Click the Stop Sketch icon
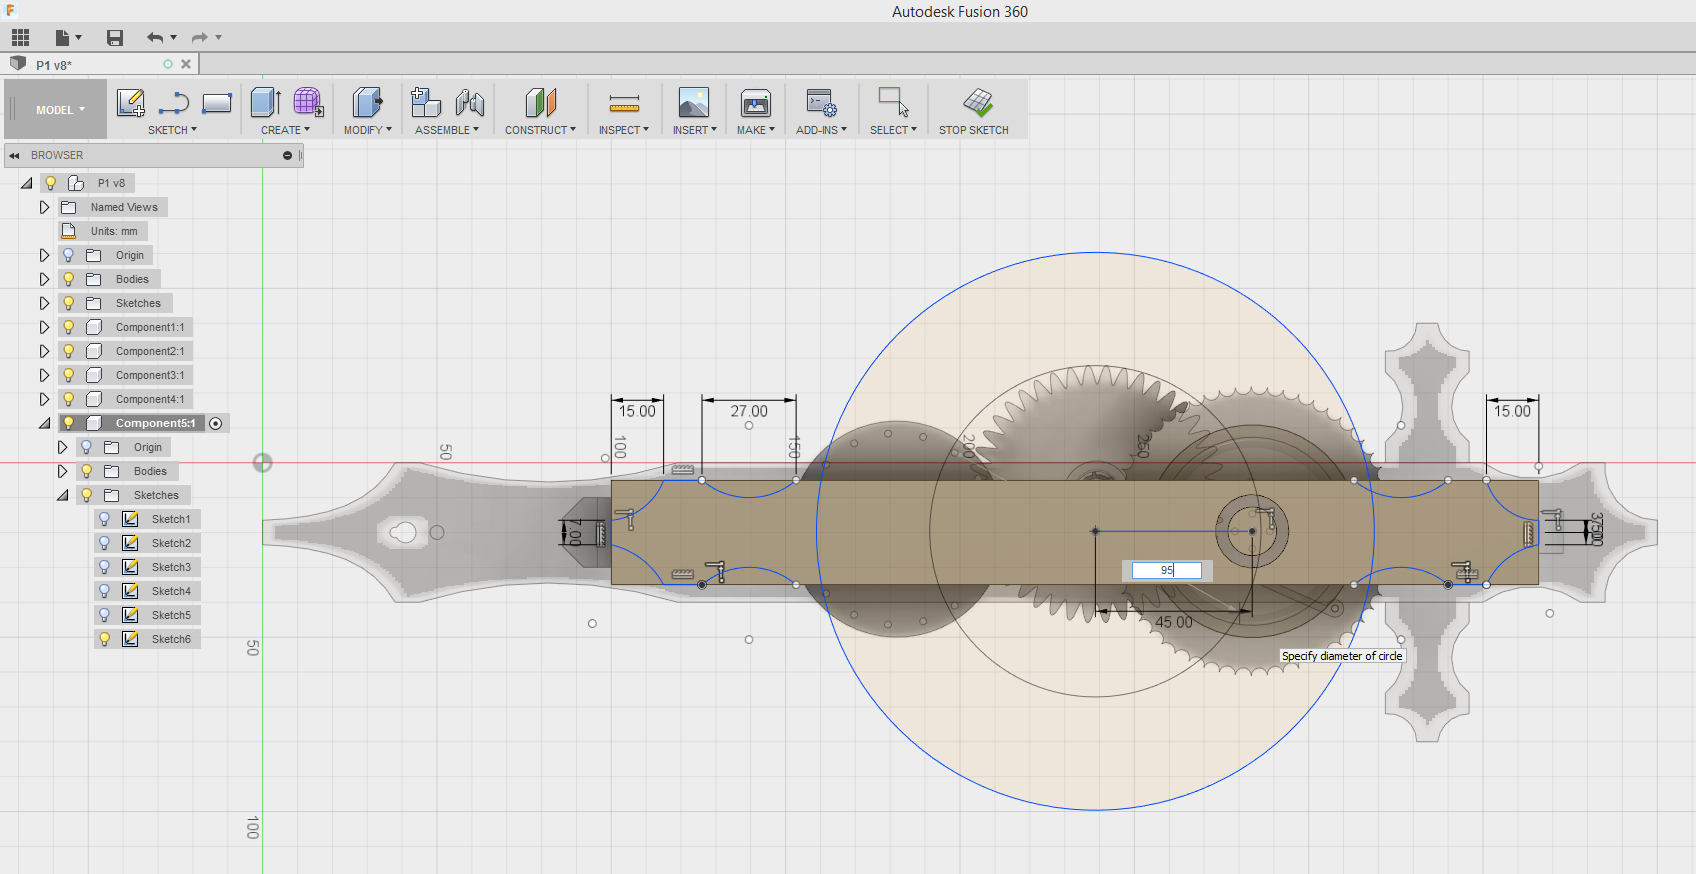Viewport: 1696px width, 874px height. click(x=977, y=101)
